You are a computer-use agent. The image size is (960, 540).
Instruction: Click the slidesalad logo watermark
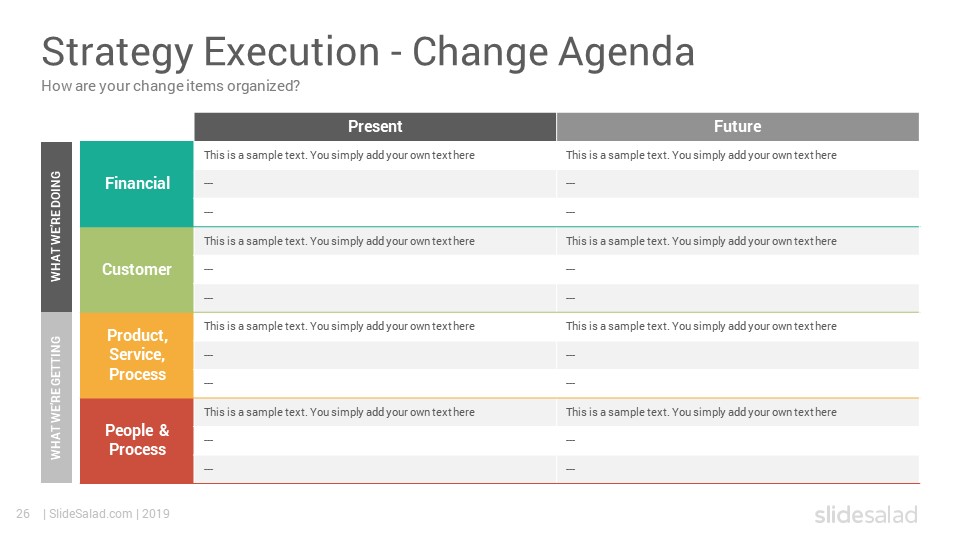(x=866, y=514)
